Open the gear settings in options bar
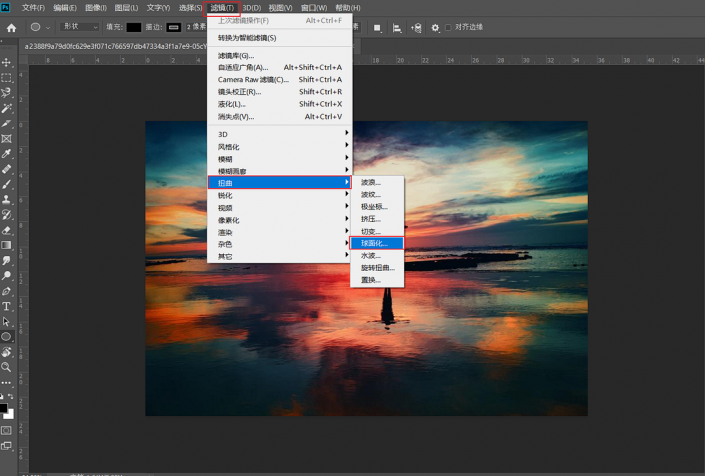Viewport: 705px width, 476px height. (x=435, y=28)
